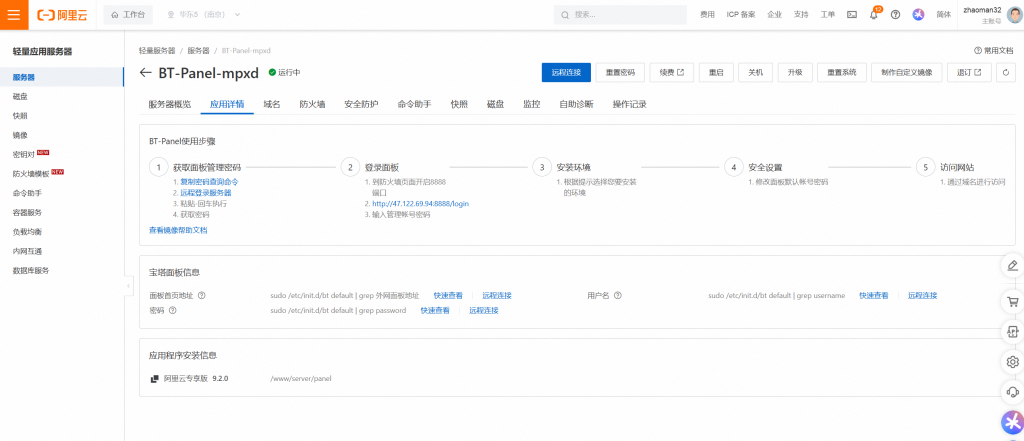Click the 复制密码查询命令 link
The height and width of the screenshot is (441, 1024).
pos(209,182)
